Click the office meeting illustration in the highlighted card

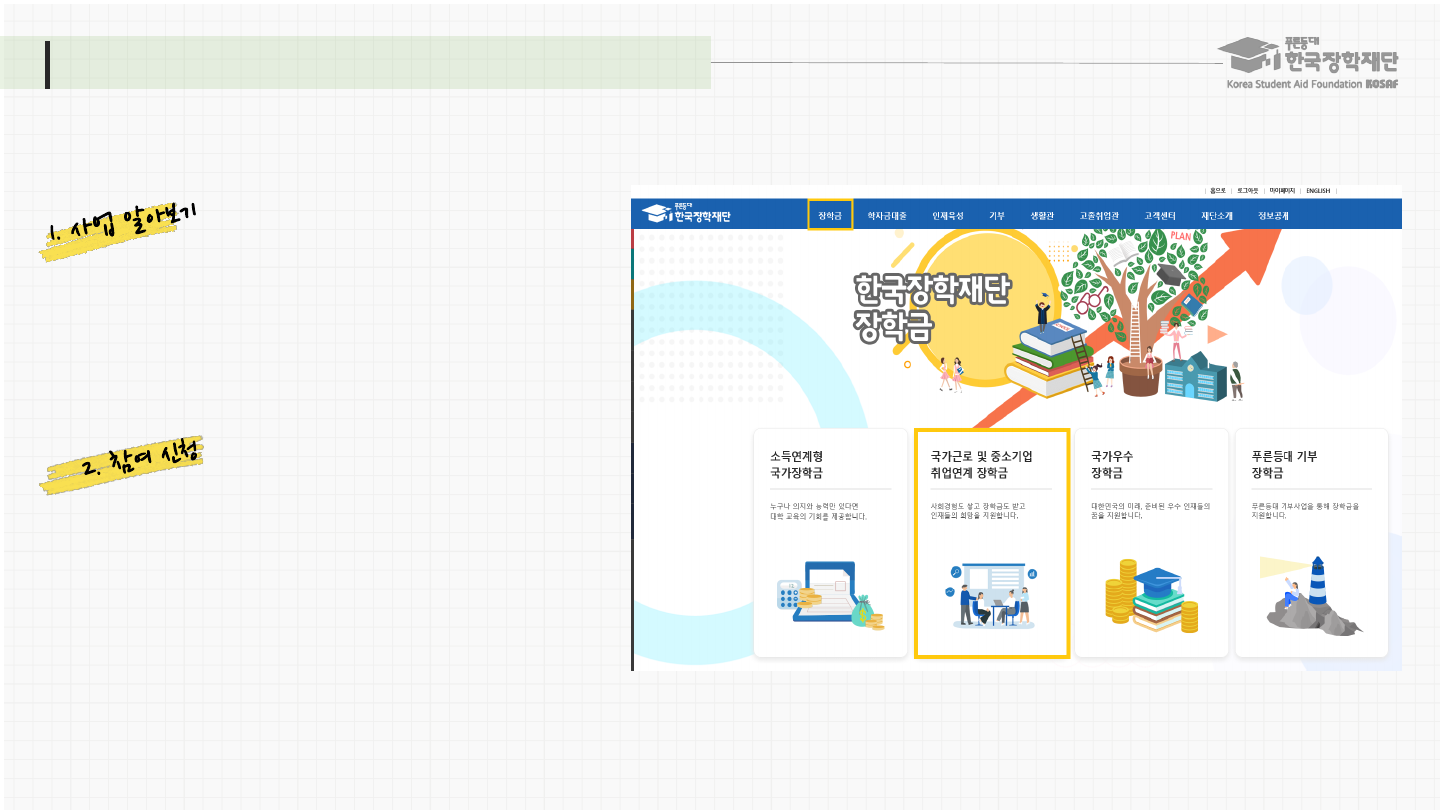(990, 596)
